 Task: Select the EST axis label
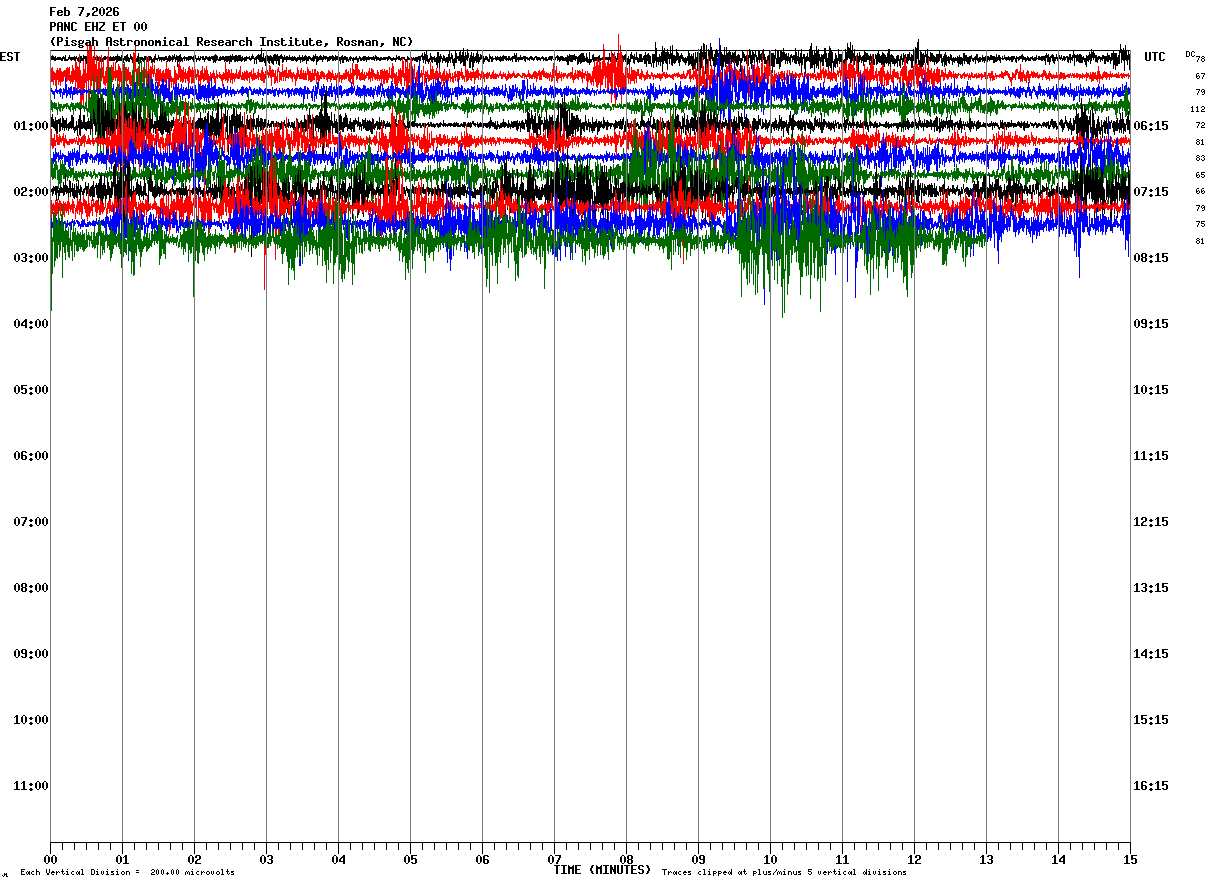pos(10,57)
